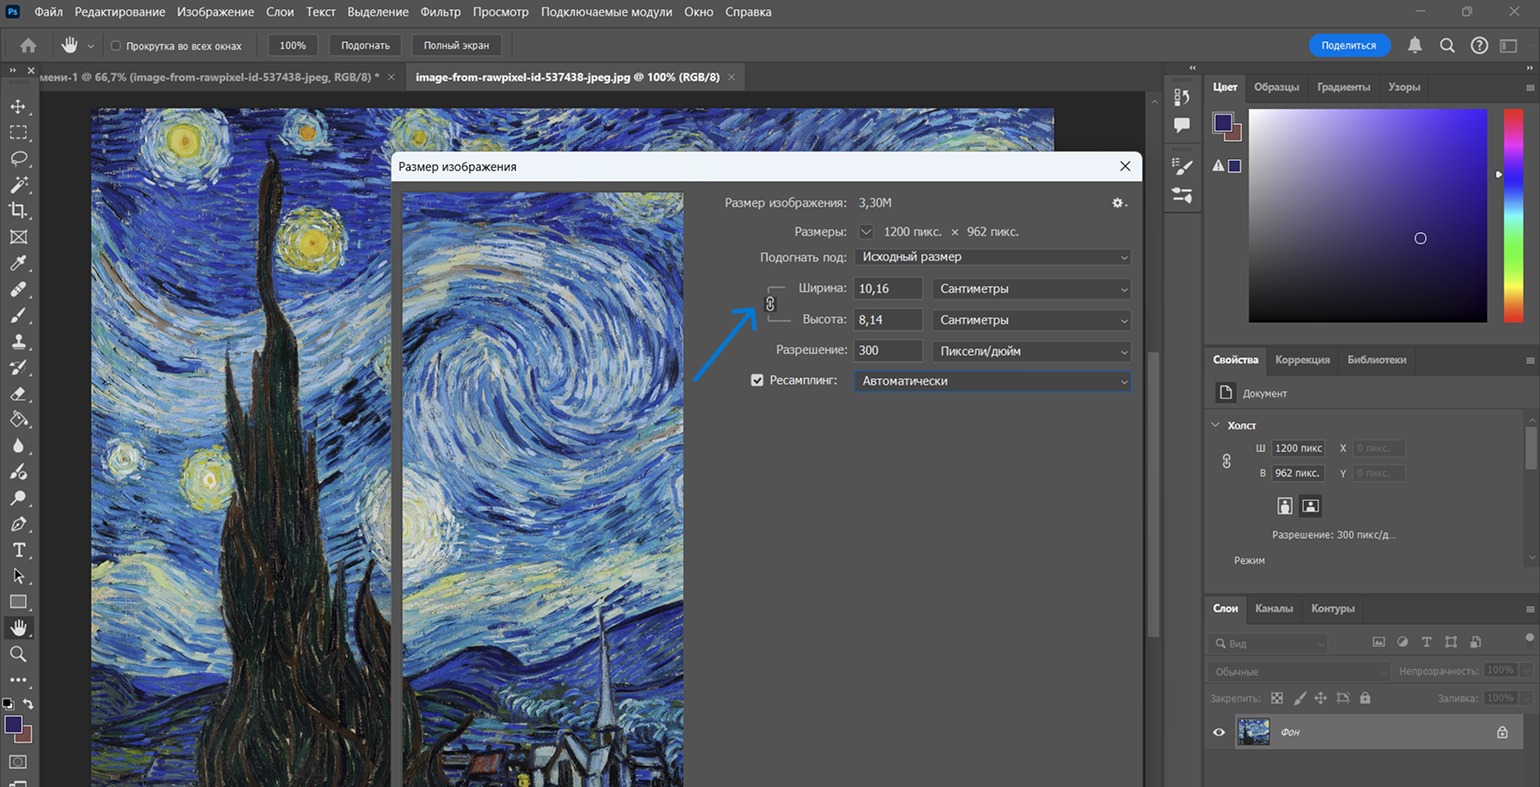This screenshot has height=787, width=1540.
Task: Open the dialog gear settings menu
Action: (1119, 203)
